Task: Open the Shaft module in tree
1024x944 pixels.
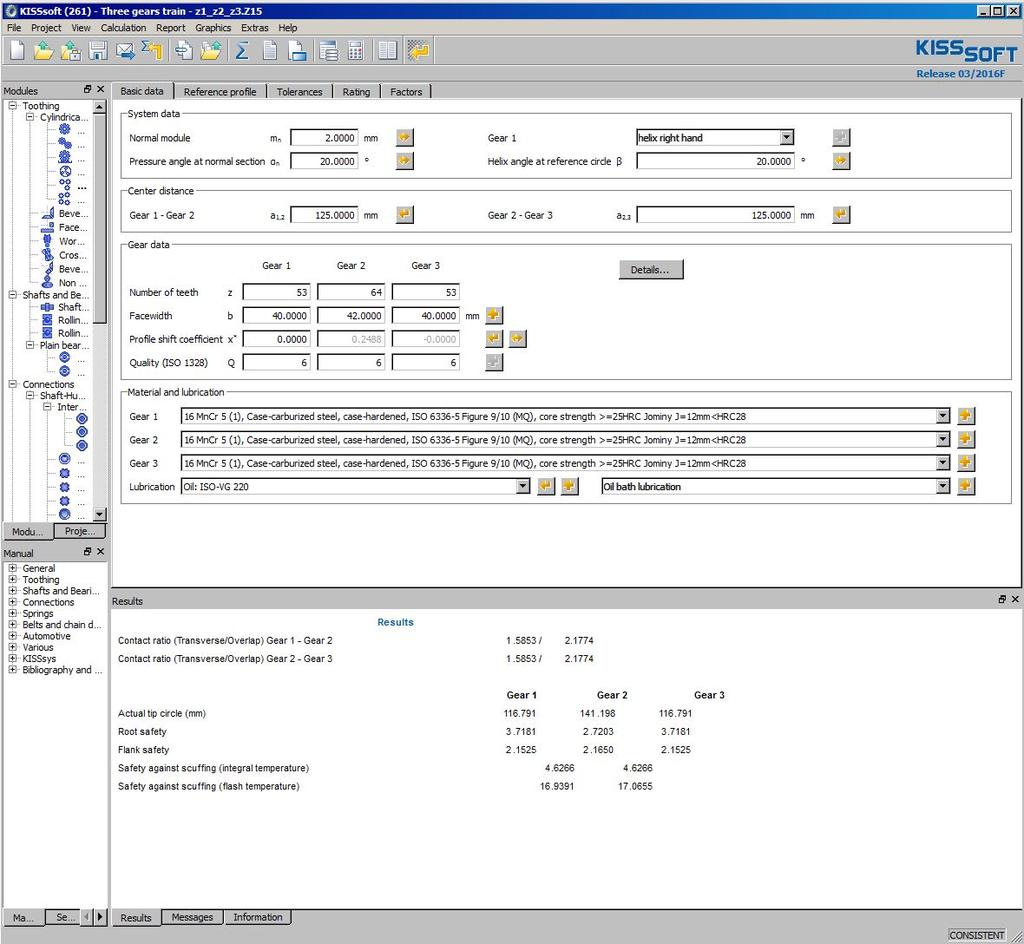Action: click(47, 307)
